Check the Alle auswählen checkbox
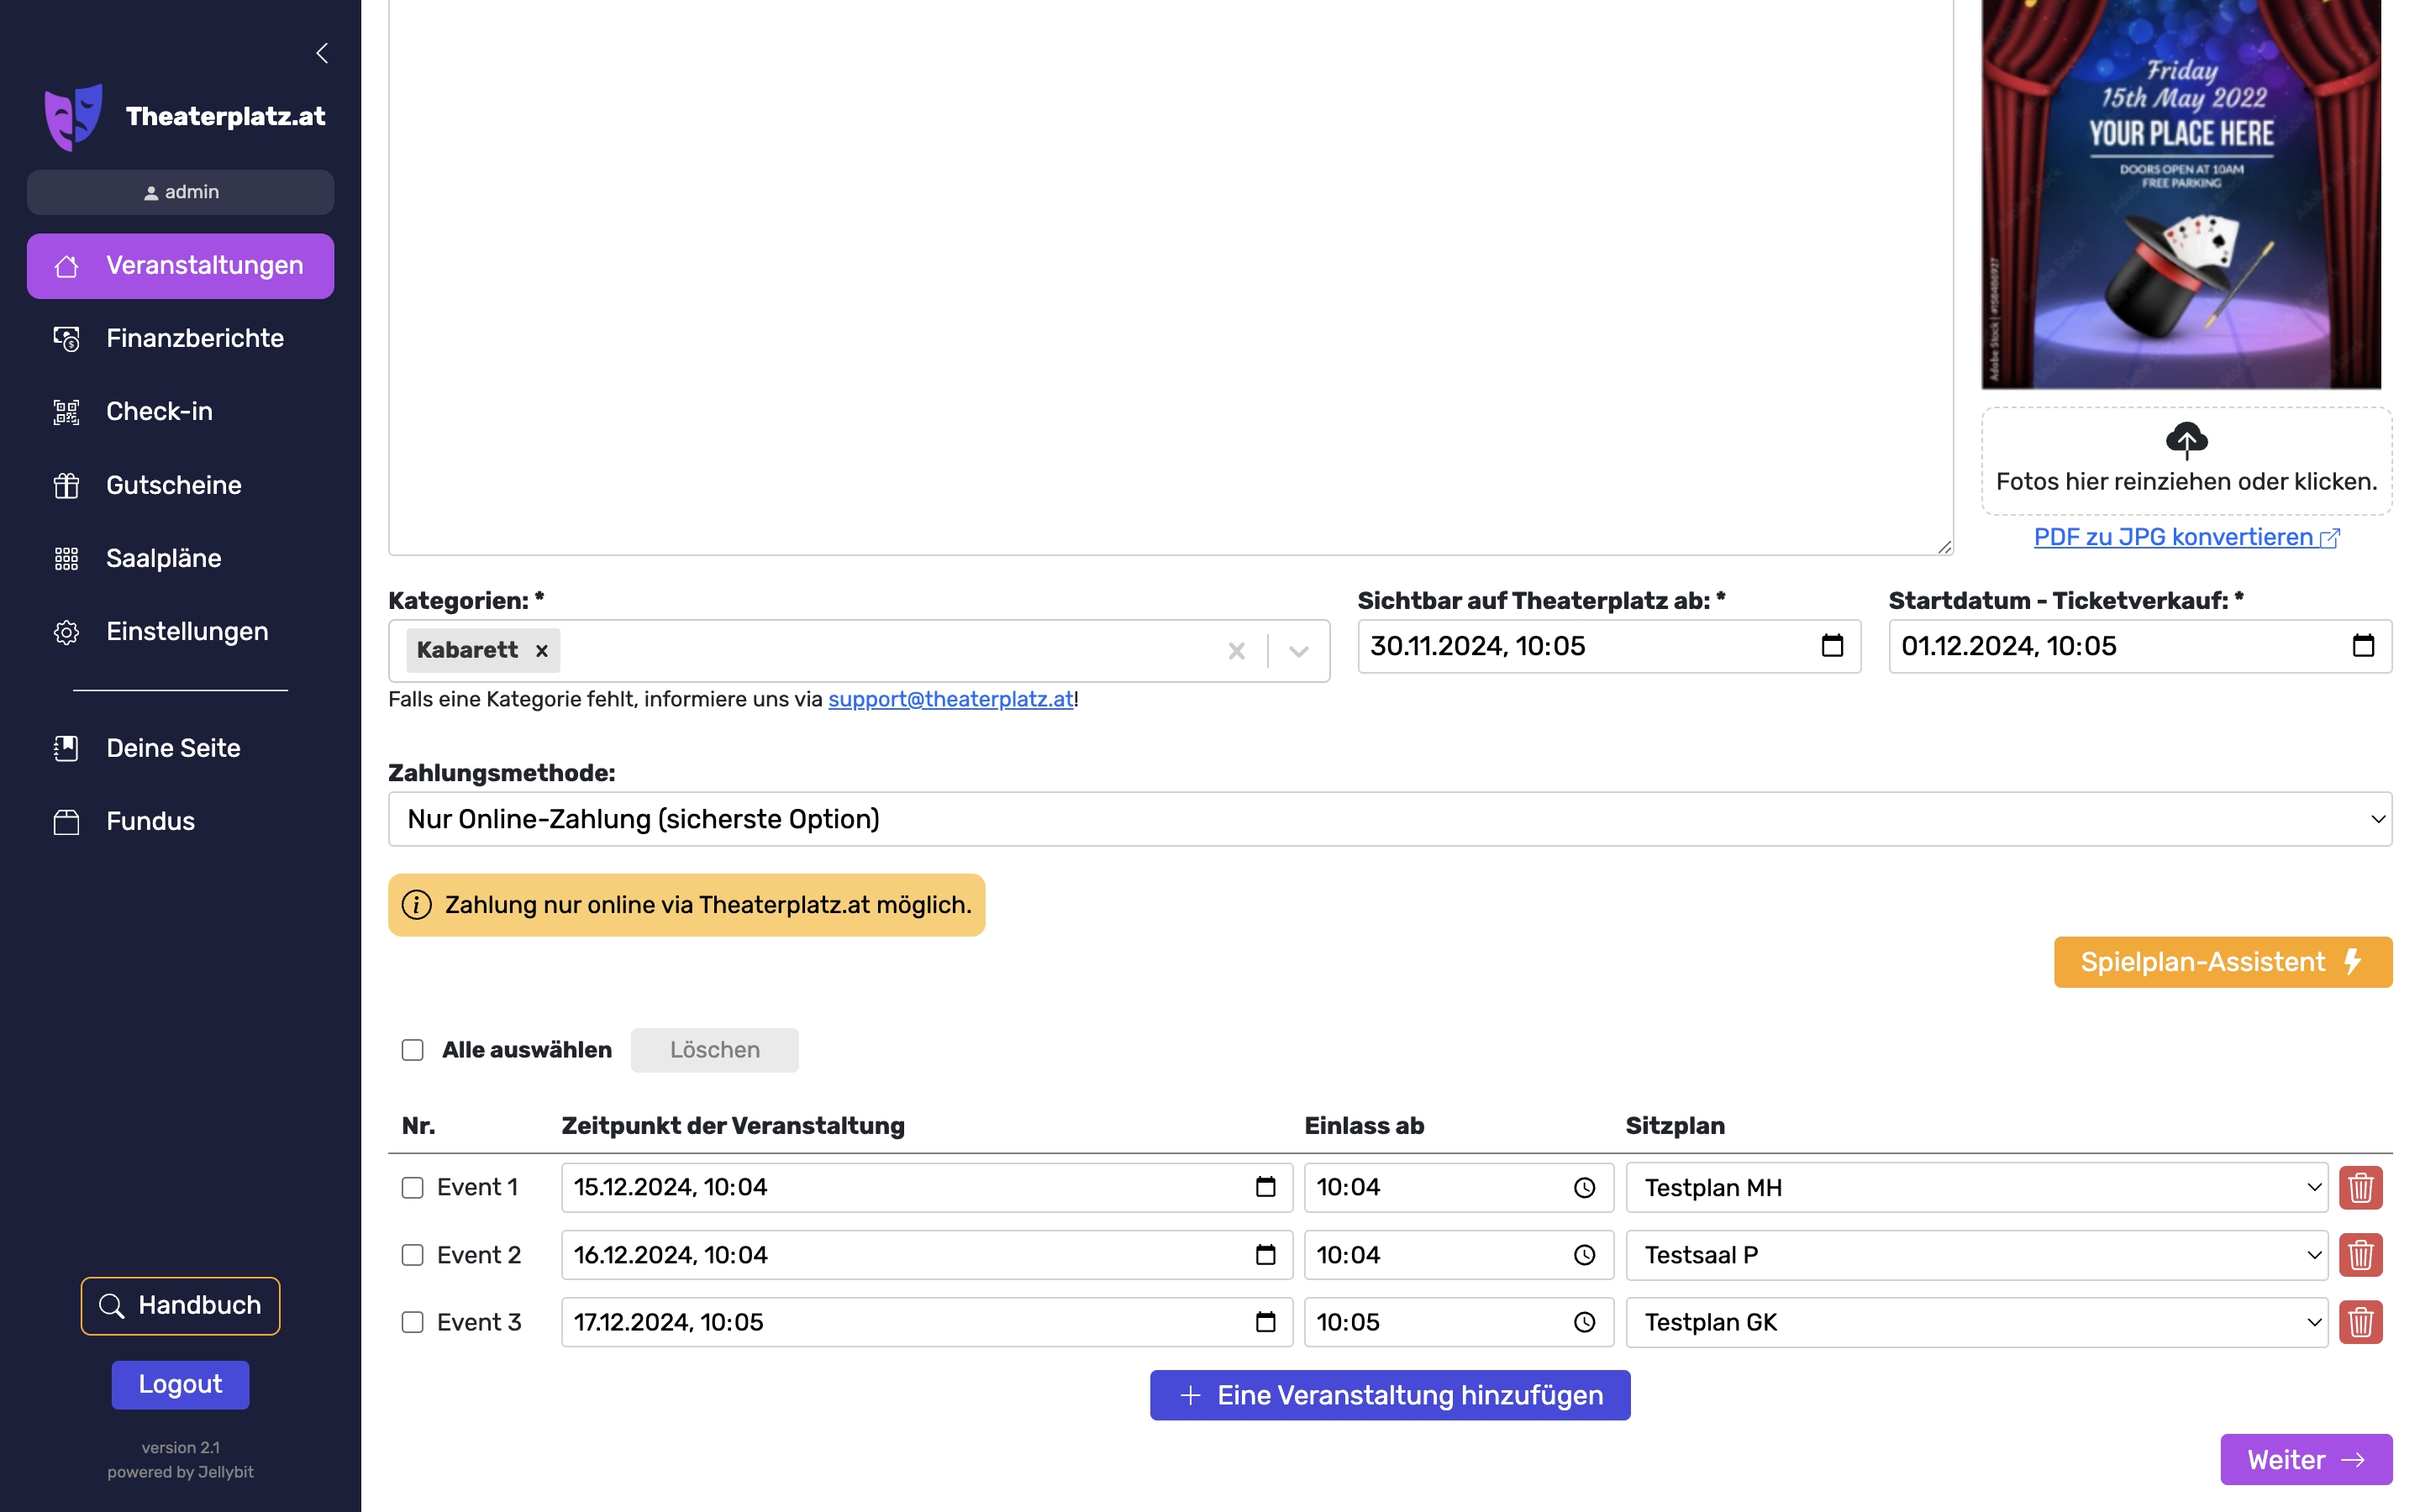The height and width of the screenshot is (1512, 2420). point(413,1050)
